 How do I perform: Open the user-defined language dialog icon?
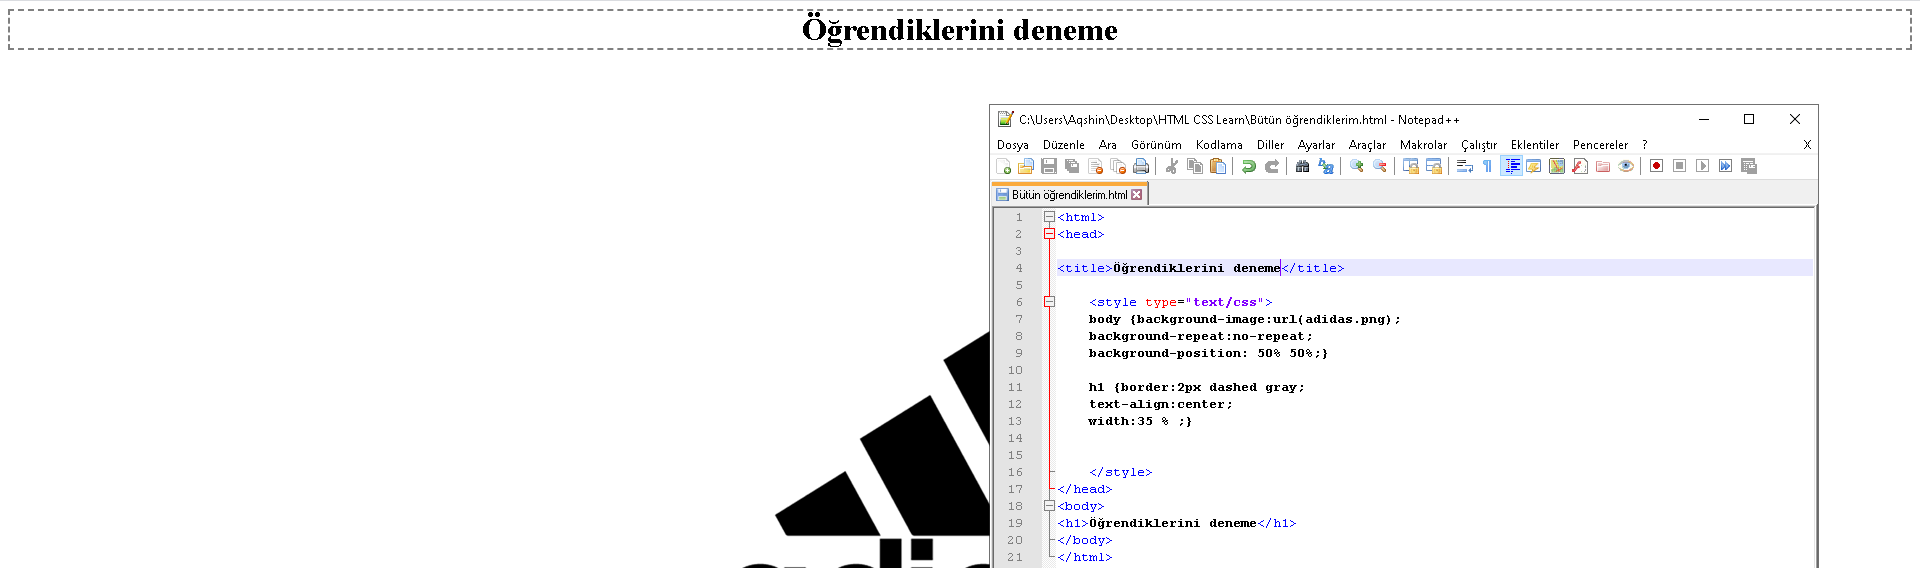click(x=1534, y=166)
